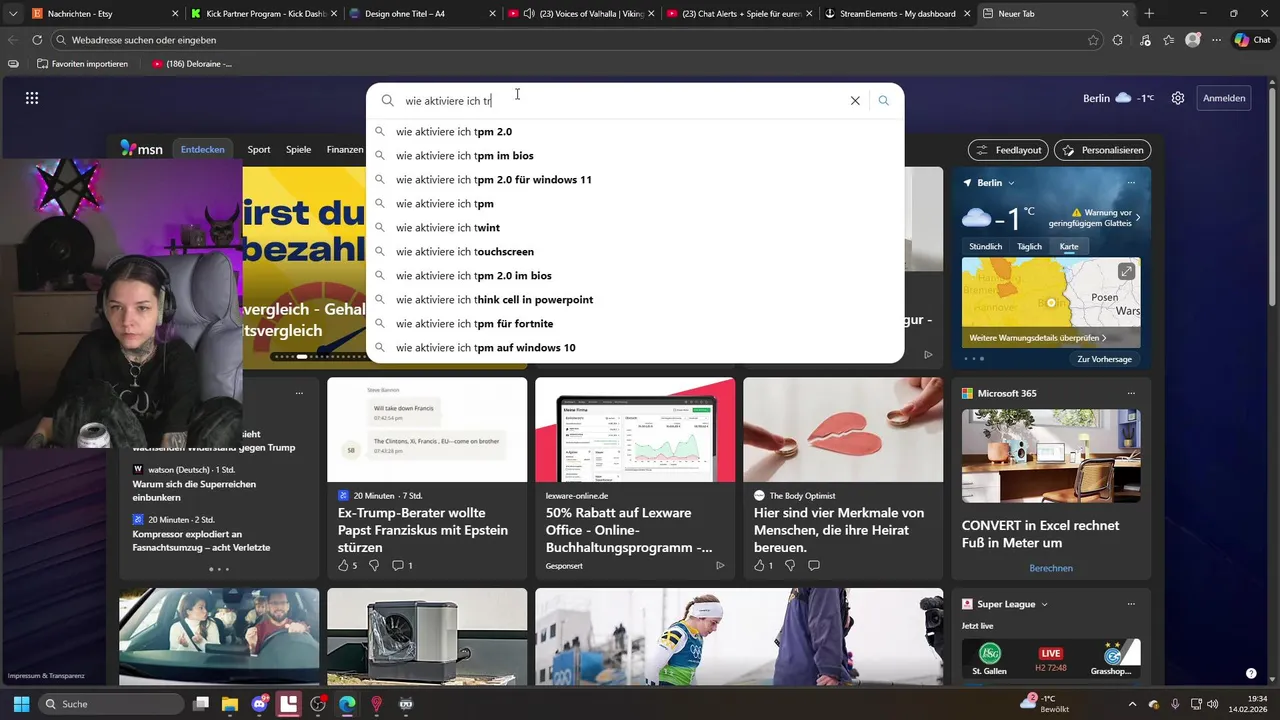Open the Edge three-dot settings menu
The width and height of the screenshot is (1280, 720).
point(1216,40)
